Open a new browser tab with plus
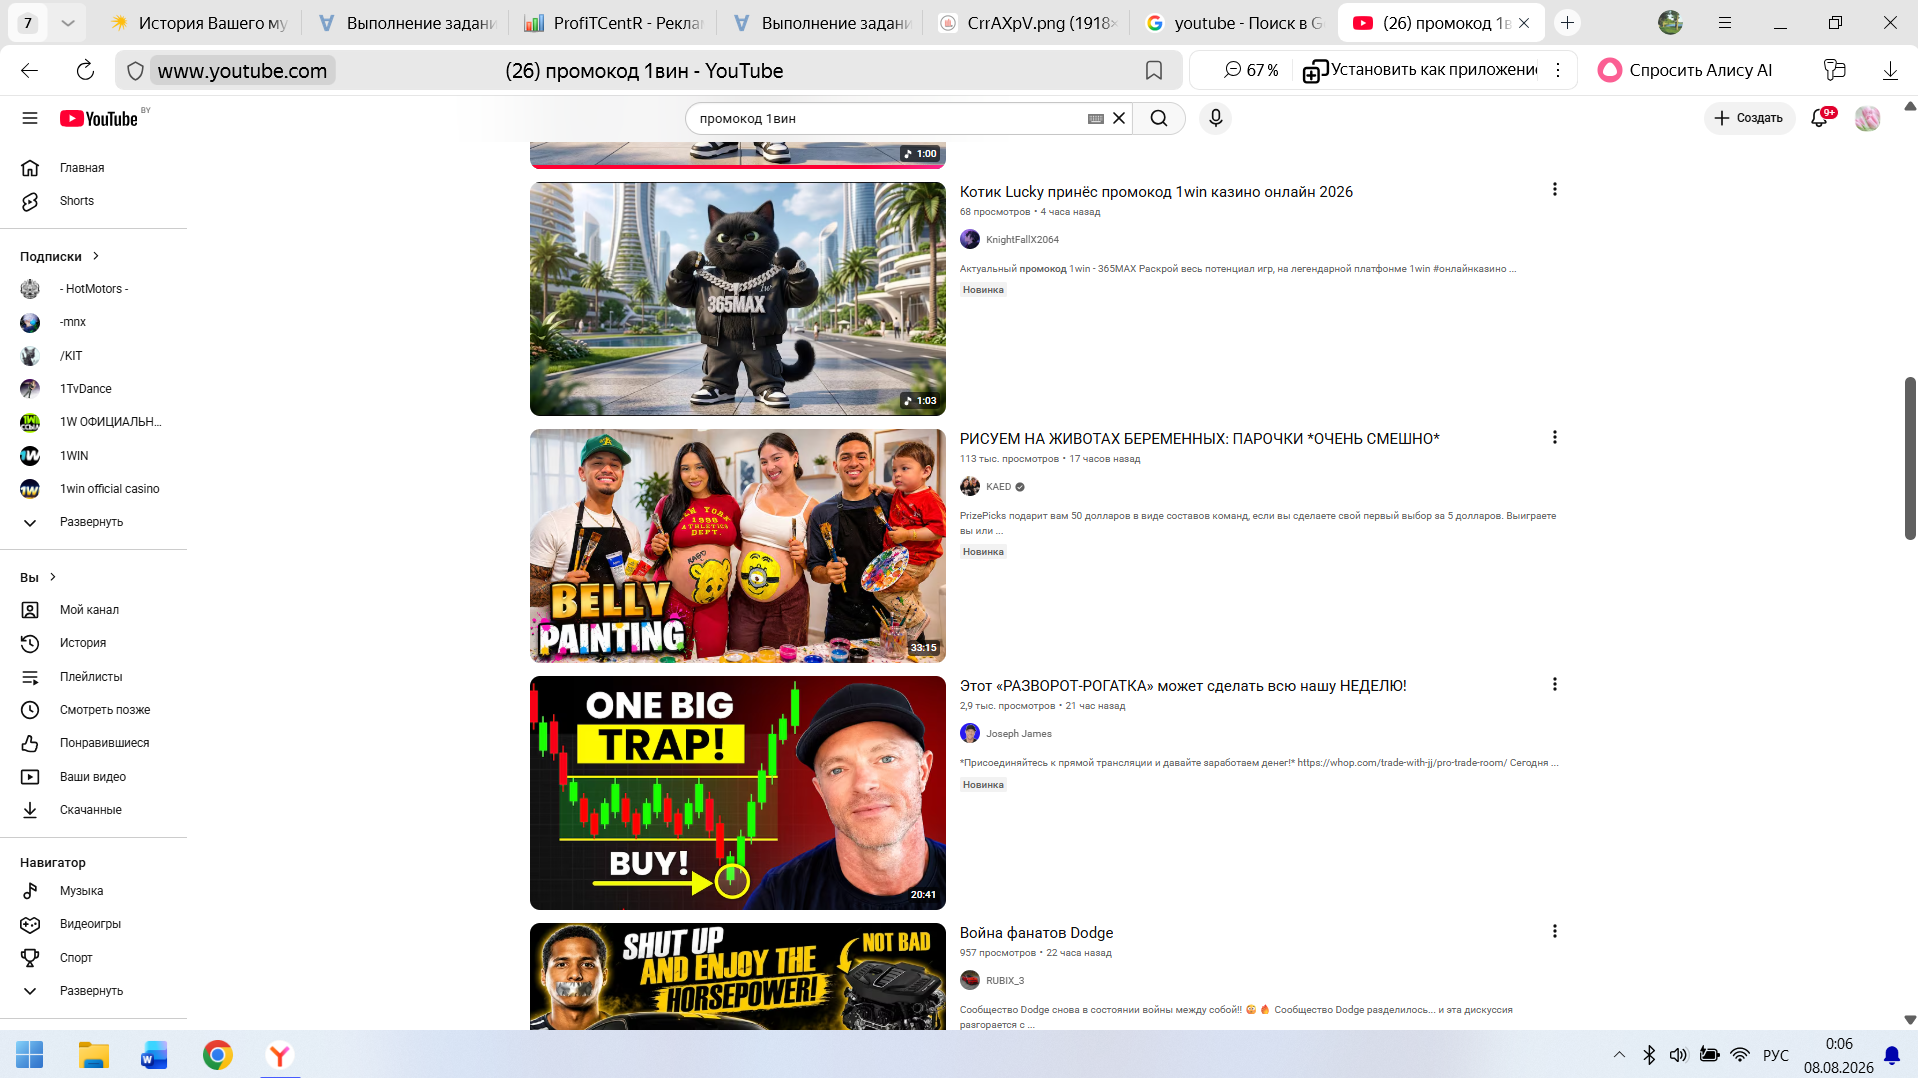The image size is (1918, 1078). (1567, 22)
